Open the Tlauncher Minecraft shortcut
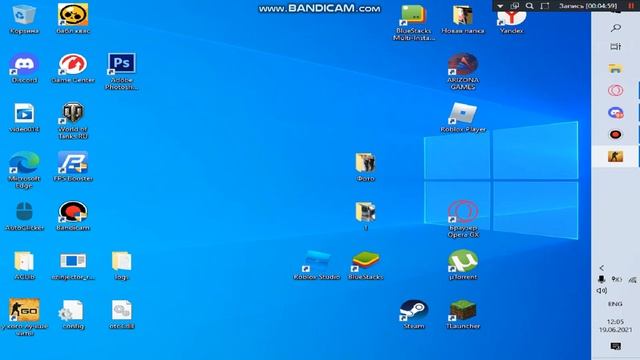The height and width of the screenshot is (360, 640). click(x=463, y=314)
